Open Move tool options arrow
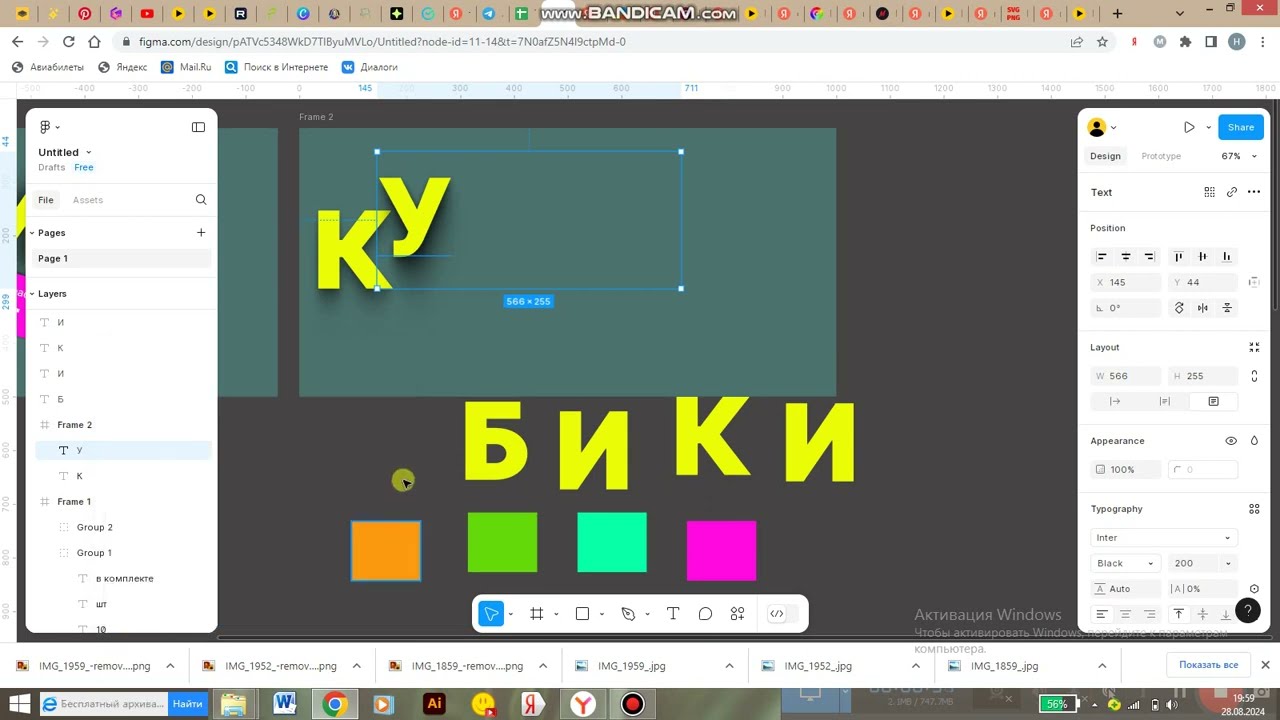The width and height of the screenshot is (1280, 720). [510, 615]
